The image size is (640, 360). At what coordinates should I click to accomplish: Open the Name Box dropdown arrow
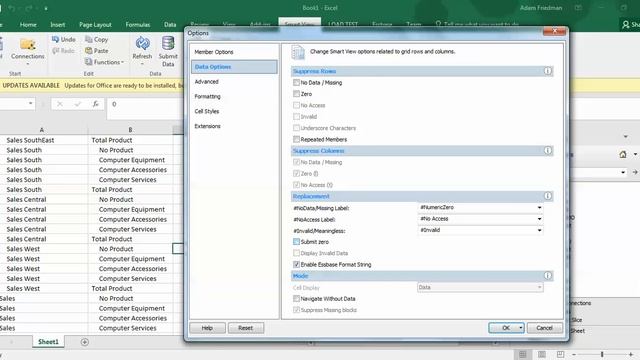31,104
